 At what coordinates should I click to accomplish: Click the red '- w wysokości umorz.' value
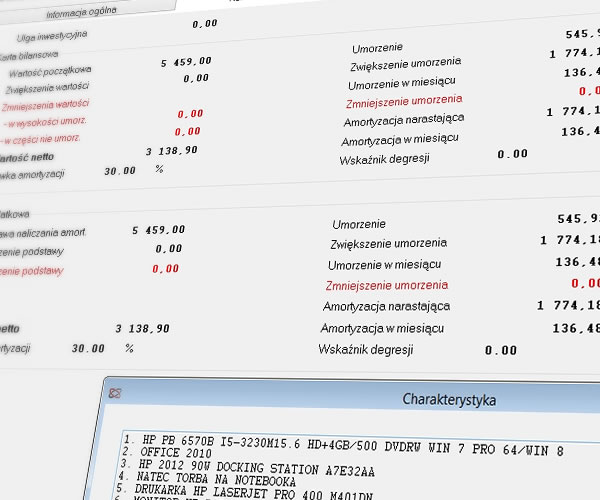point(190,114)
